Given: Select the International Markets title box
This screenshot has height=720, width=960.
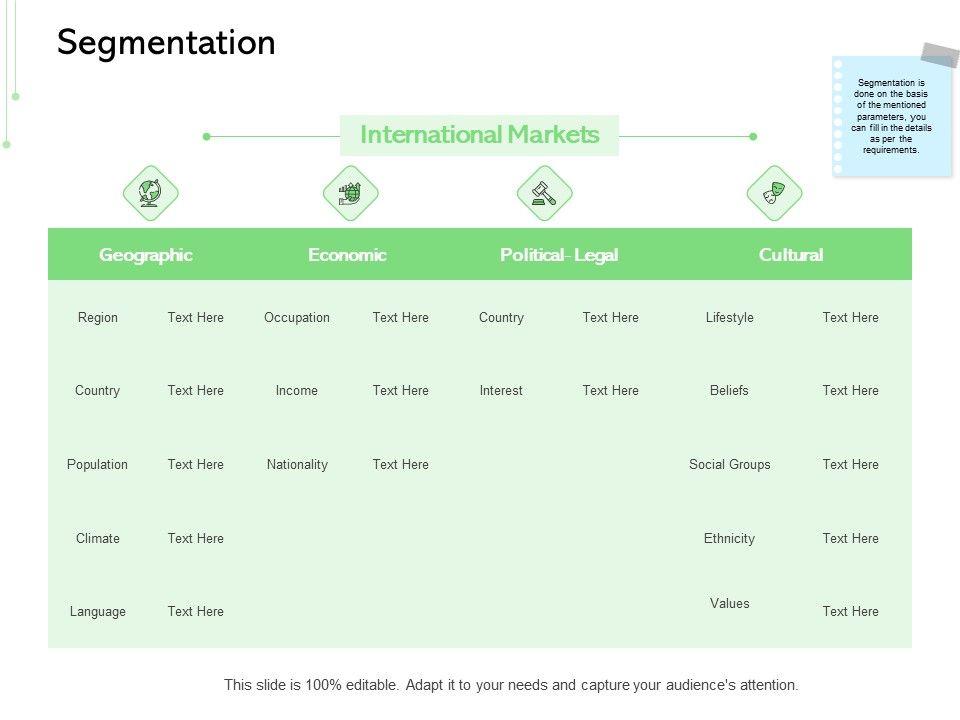Looking at the screenshot, I should [x=479, y=135].
